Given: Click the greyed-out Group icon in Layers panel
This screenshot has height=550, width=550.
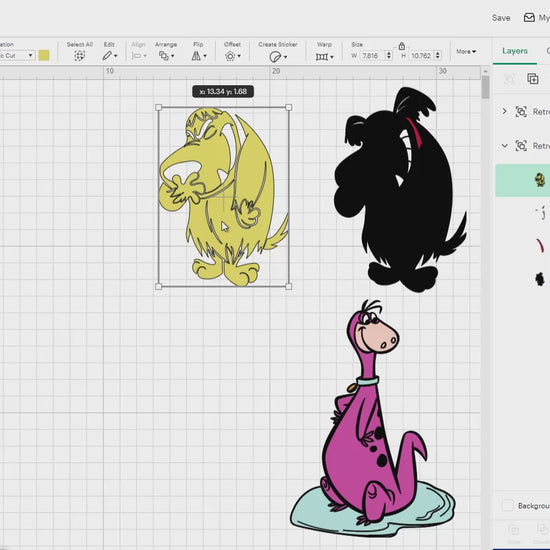Looking at the screenshot, I should pyautogui.click(x=509, y=79).
